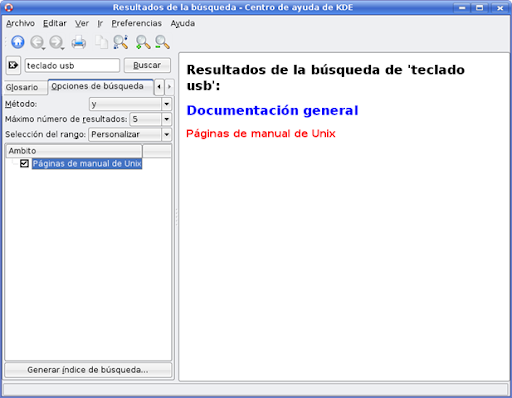
Task: Open the Método dropdown
Action: tap(131, 104)
